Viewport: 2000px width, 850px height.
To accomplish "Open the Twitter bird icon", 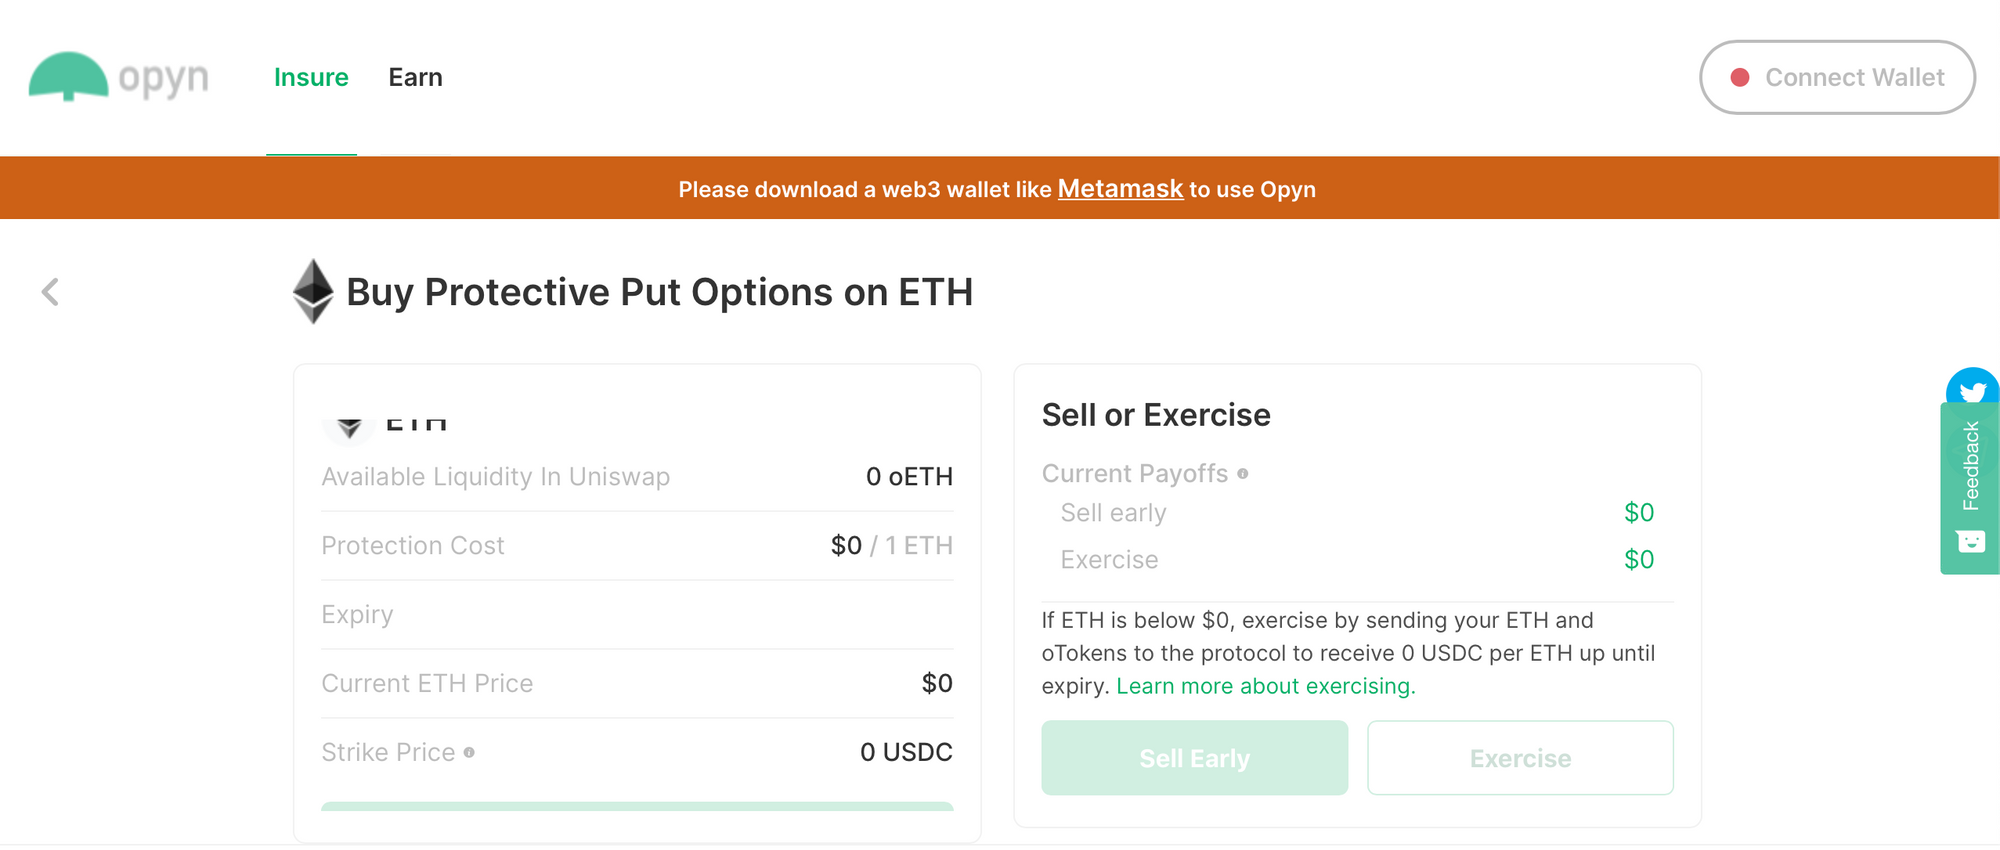I will [1973, 388].
